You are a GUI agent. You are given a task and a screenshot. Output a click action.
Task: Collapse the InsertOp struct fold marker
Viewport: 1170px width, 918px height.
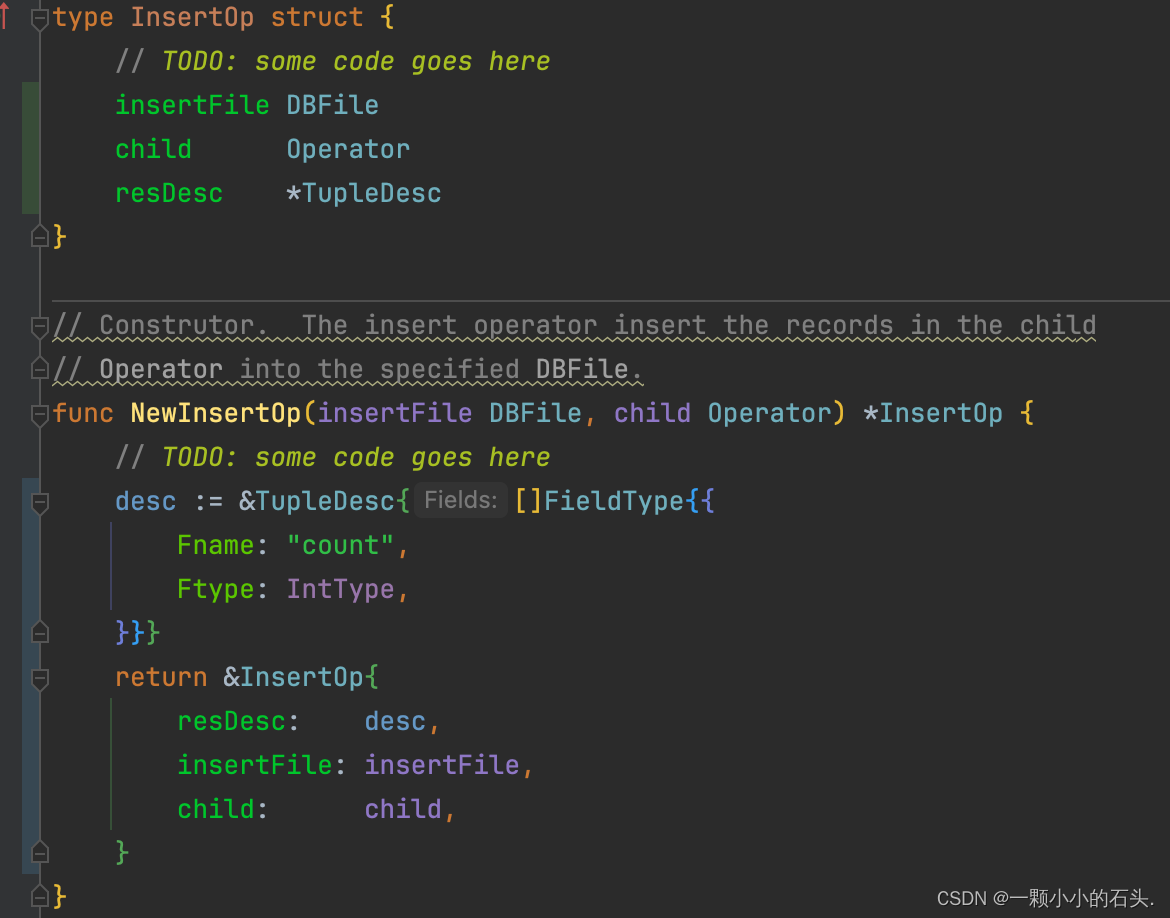point(40,19)
